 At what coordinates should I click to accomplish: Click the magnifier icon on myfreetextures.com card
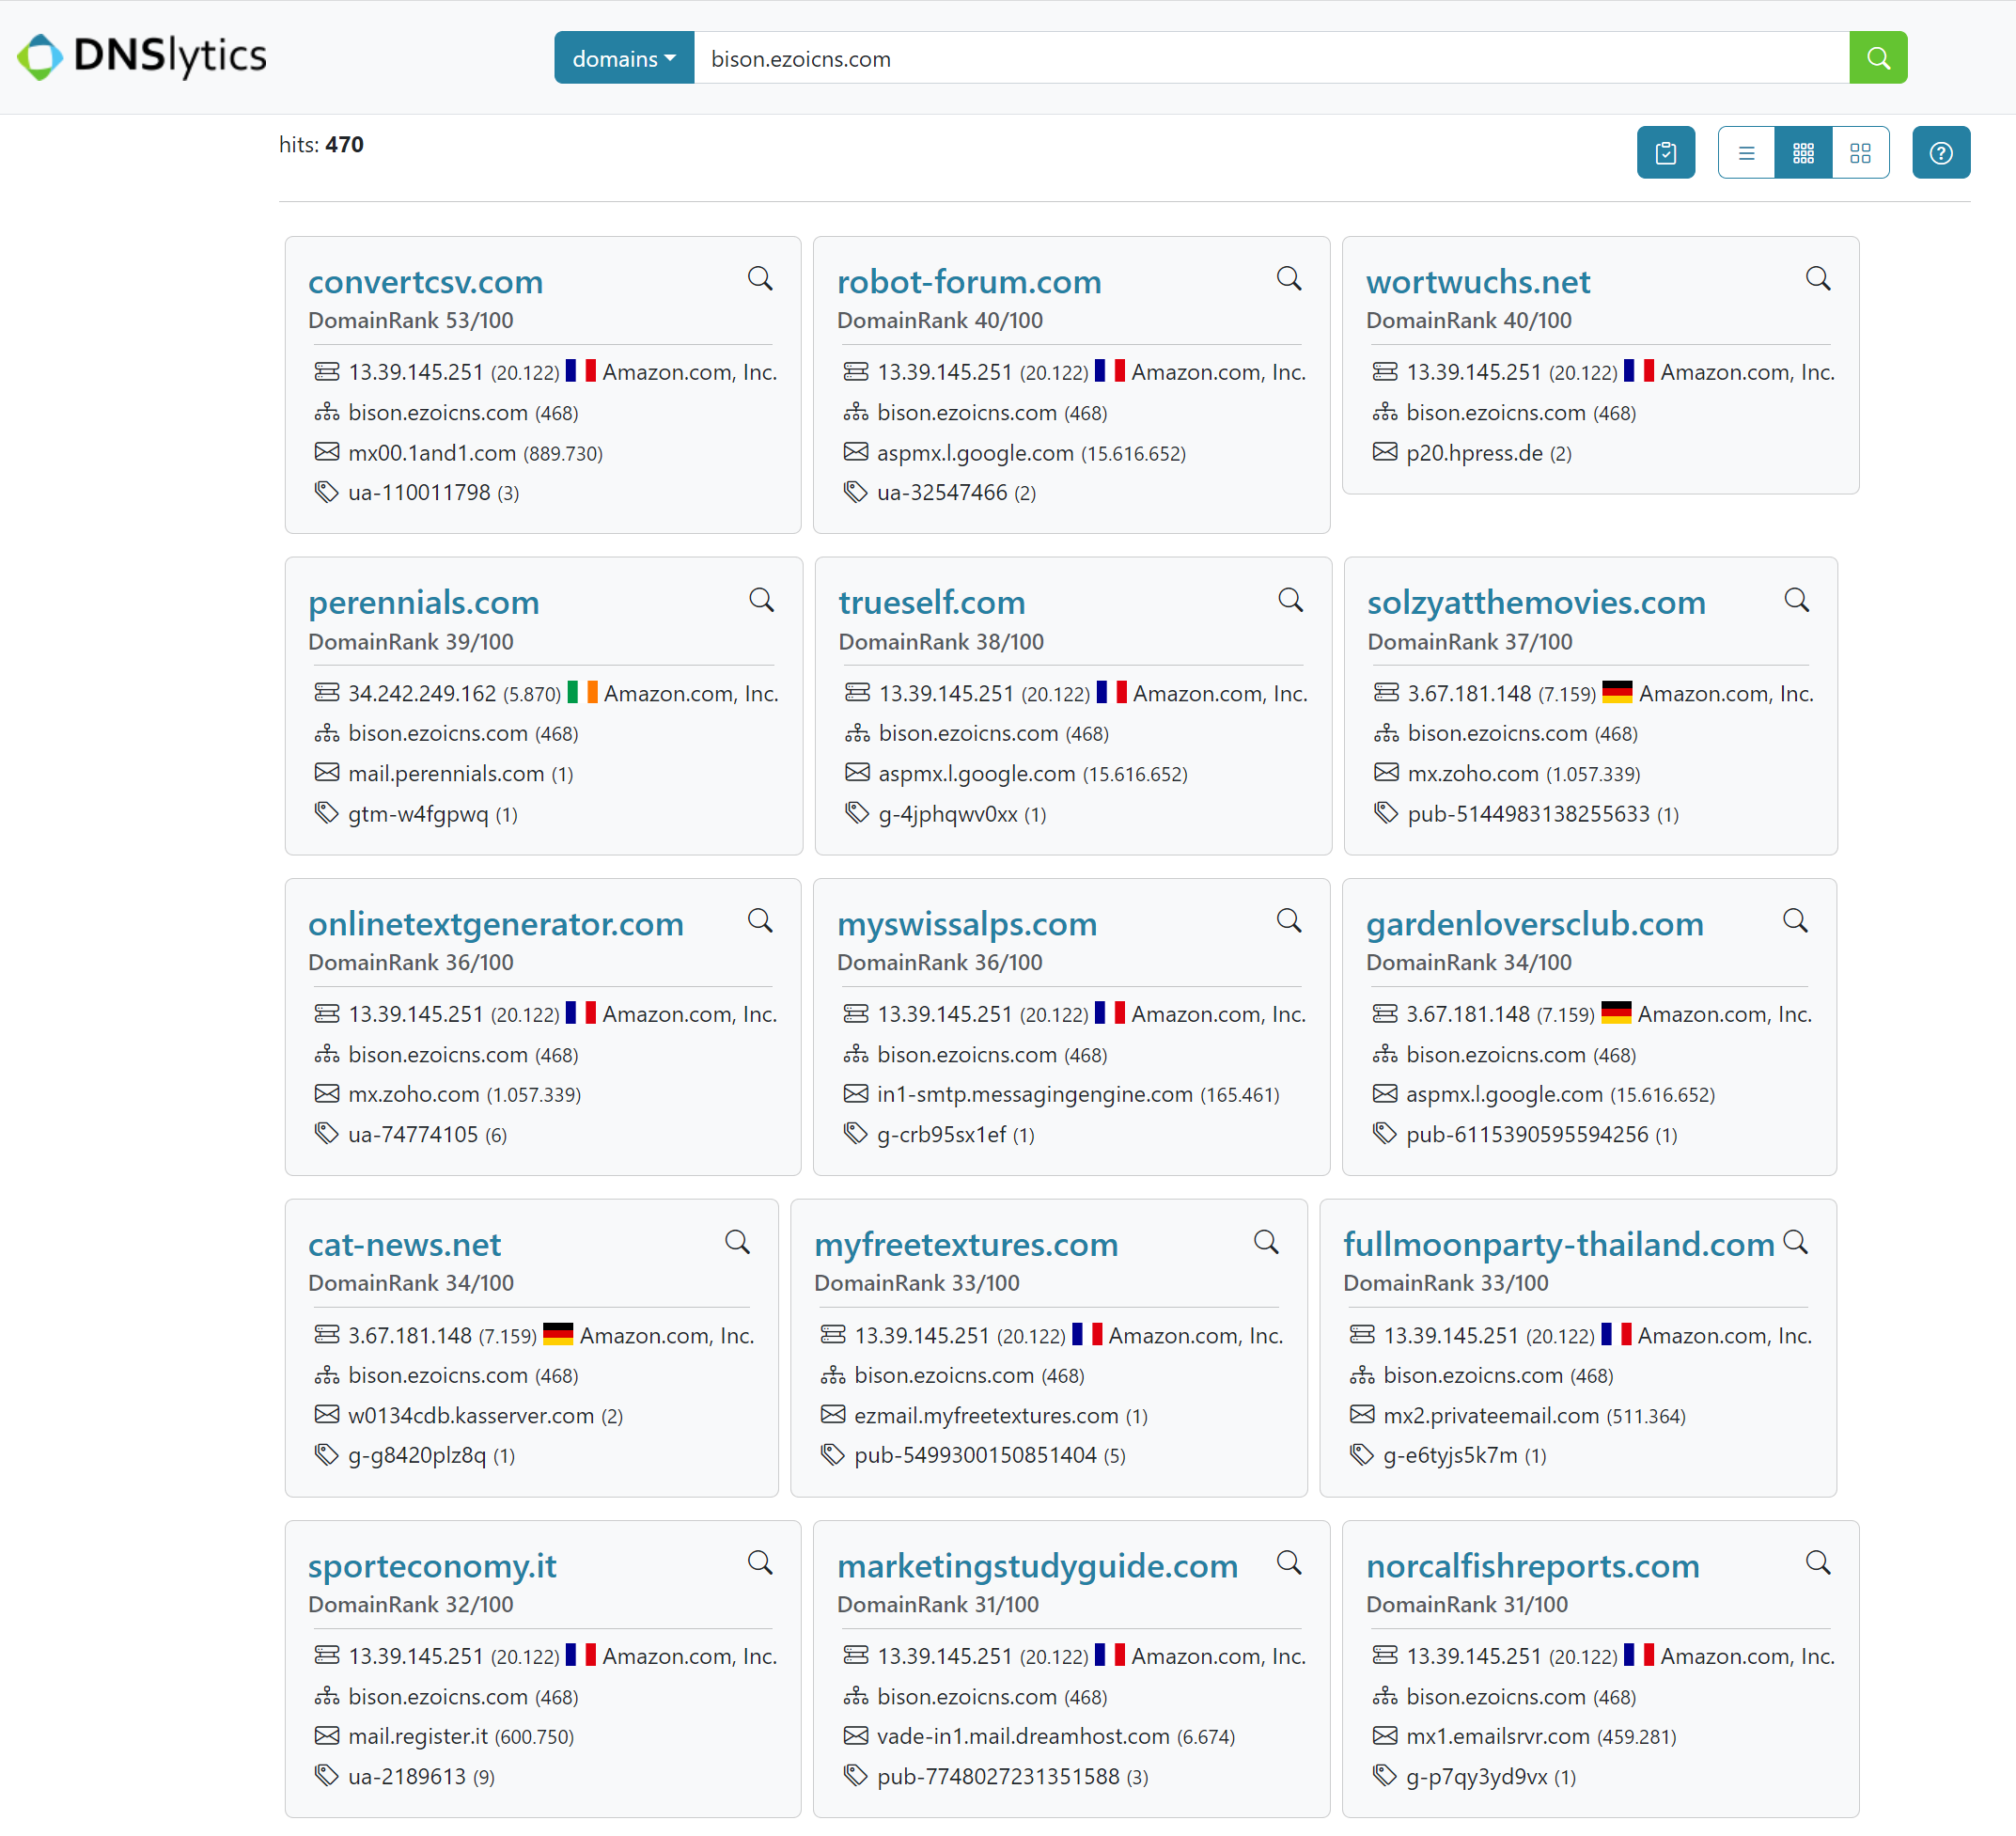coord(1266,1242)
